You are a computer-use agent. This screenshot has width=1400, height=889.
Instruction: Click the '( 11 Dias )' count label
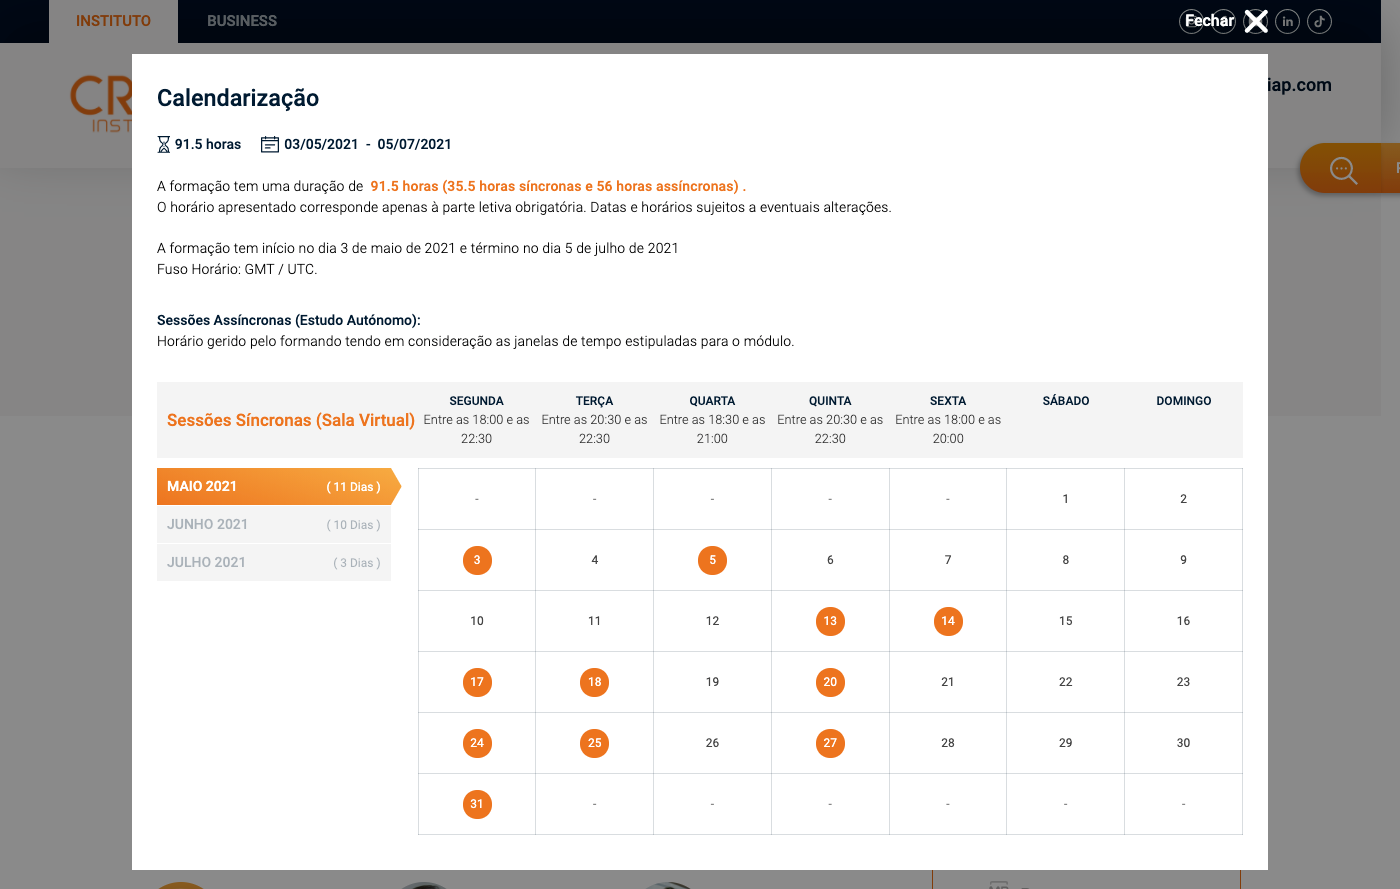pos(354,487)
